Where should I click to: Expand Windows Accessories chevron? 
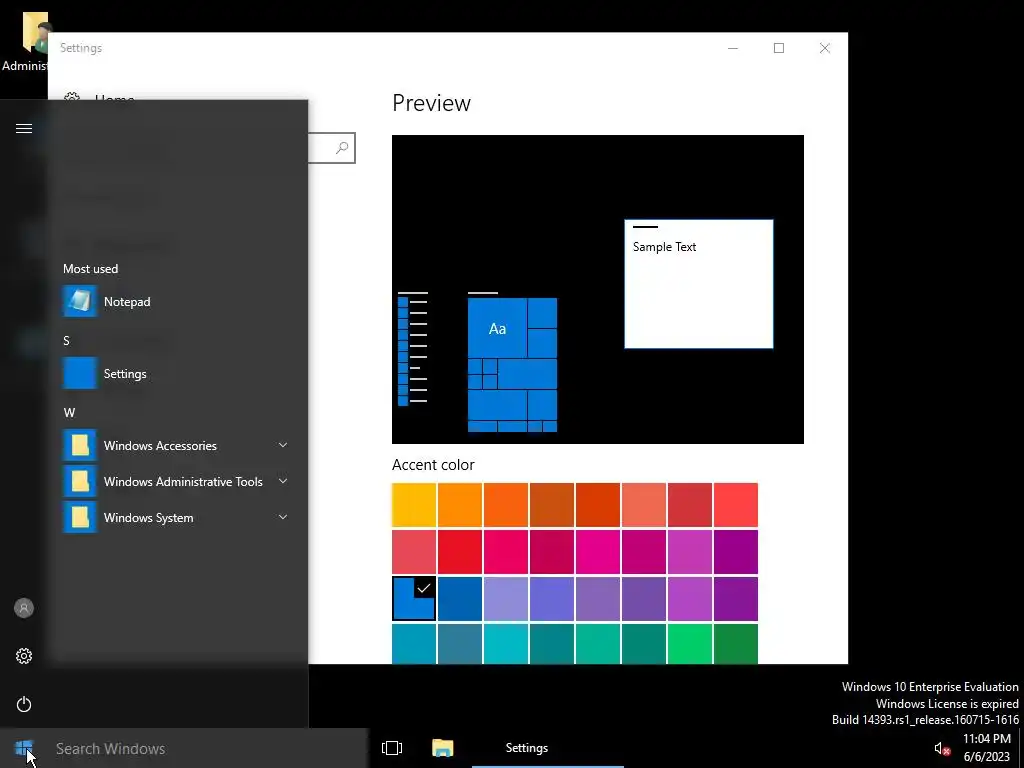[x=283, y=445]
